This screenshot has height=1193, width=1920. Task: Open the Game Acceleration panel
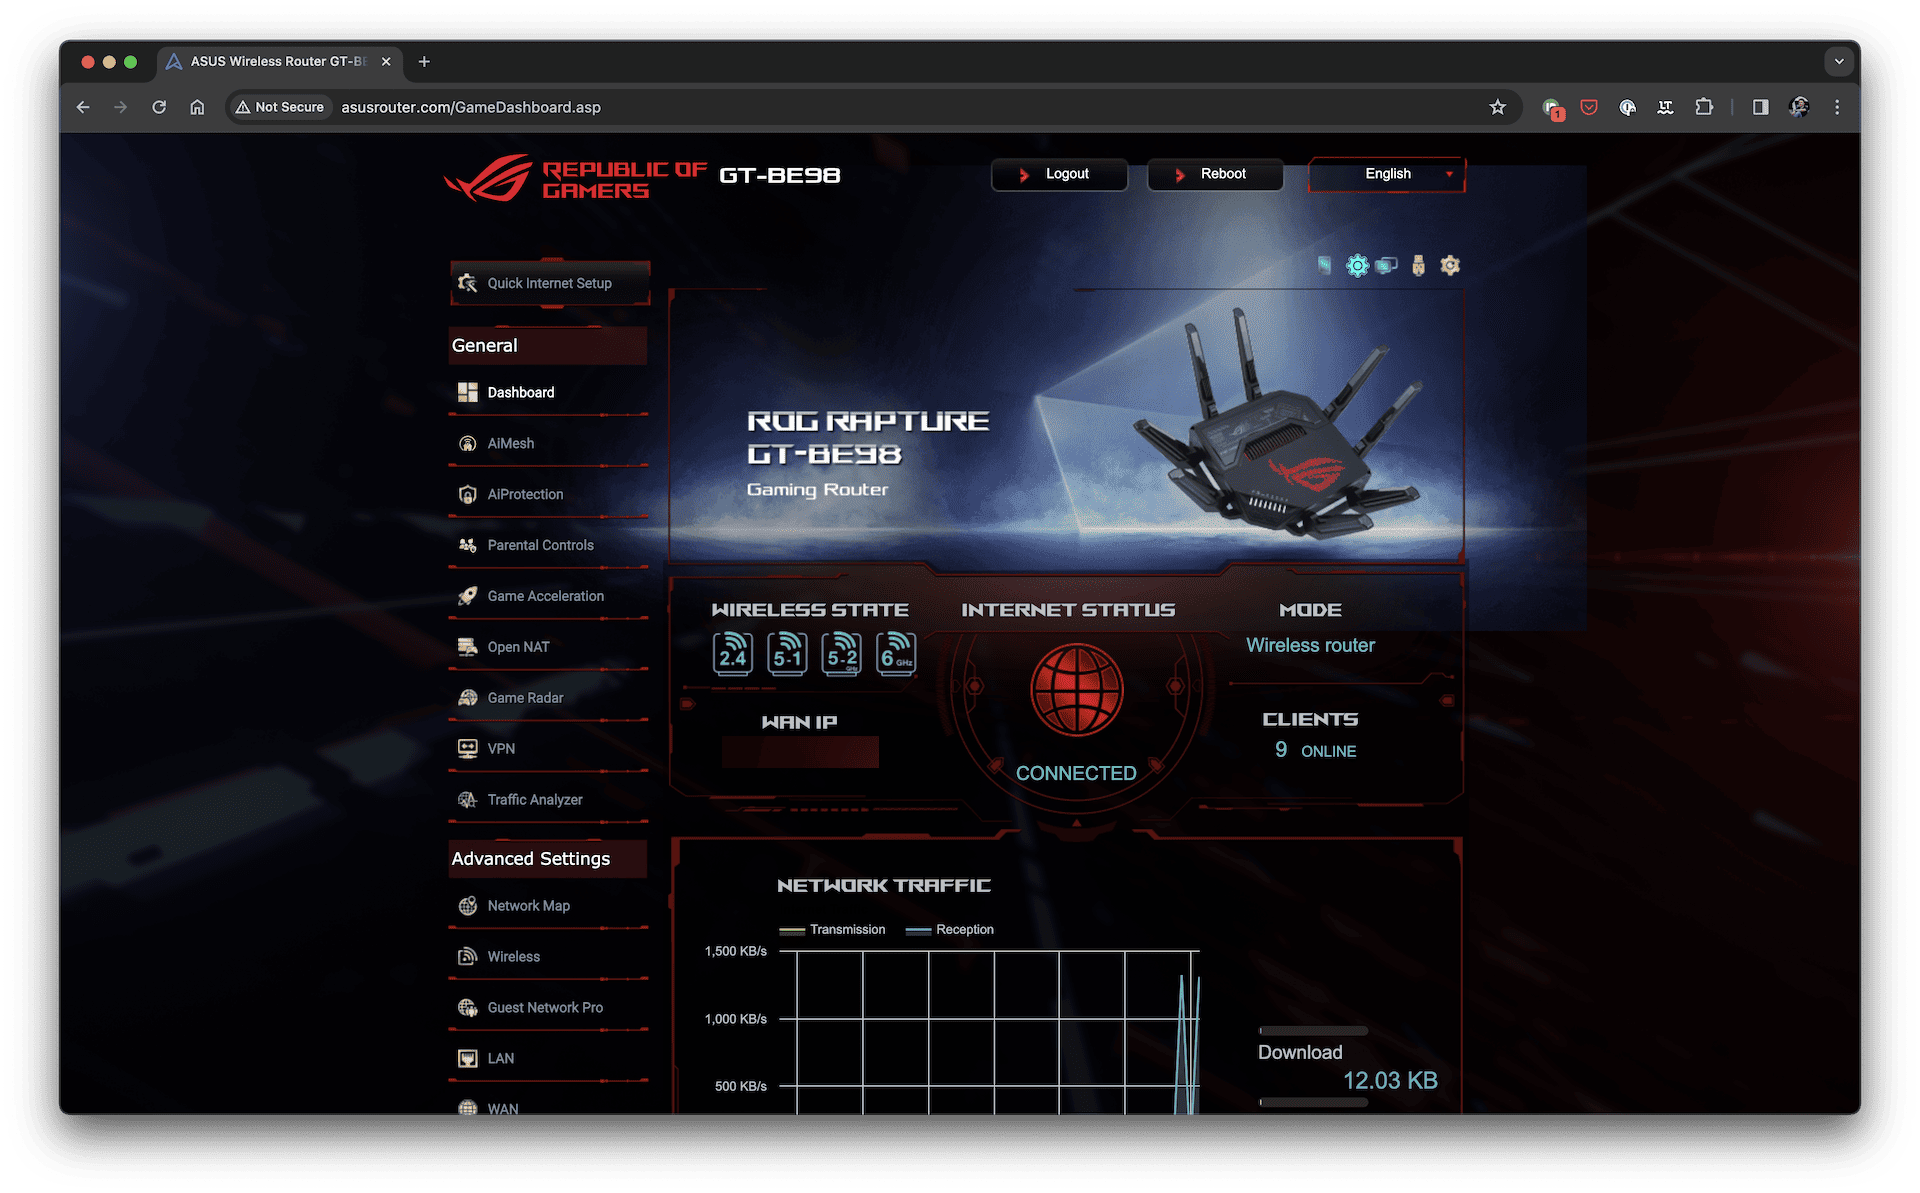(x=548, y=596)
